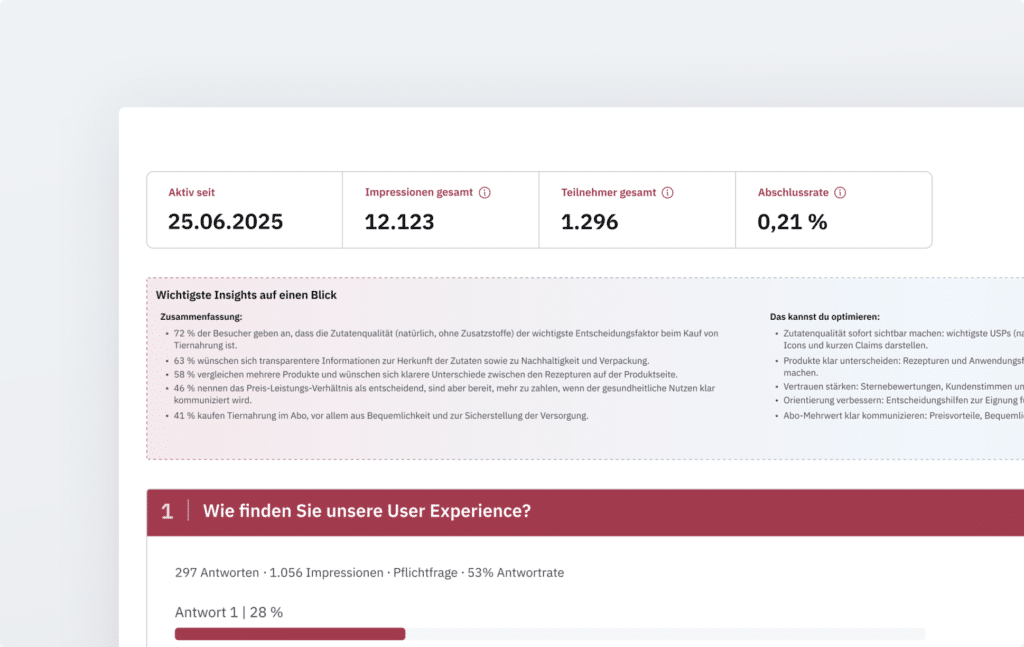Click the 0,21 % completion rate value
Viewport: 1024px width, 647px height.
[792, 222]
